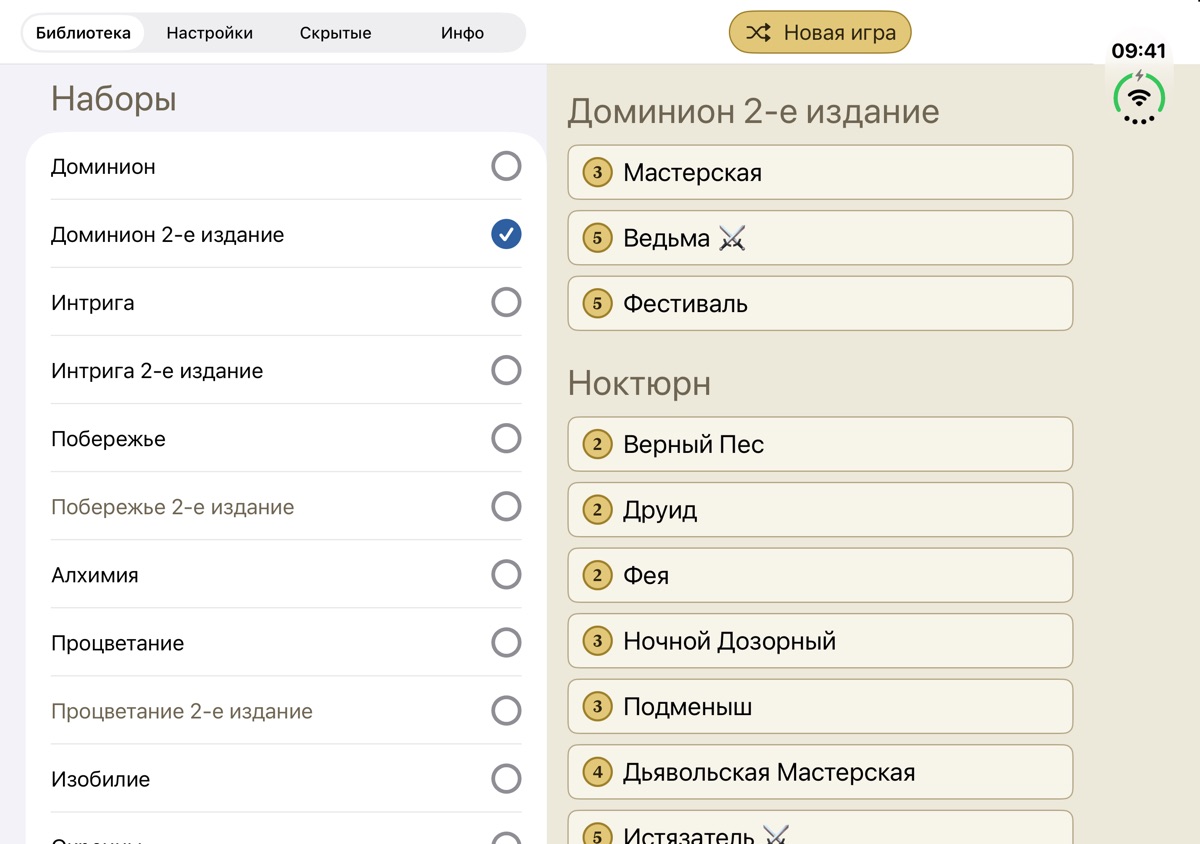The image size is (1200, 844).
Task: Select the Изобилие set radio button
Action: [x=506, y=778]
